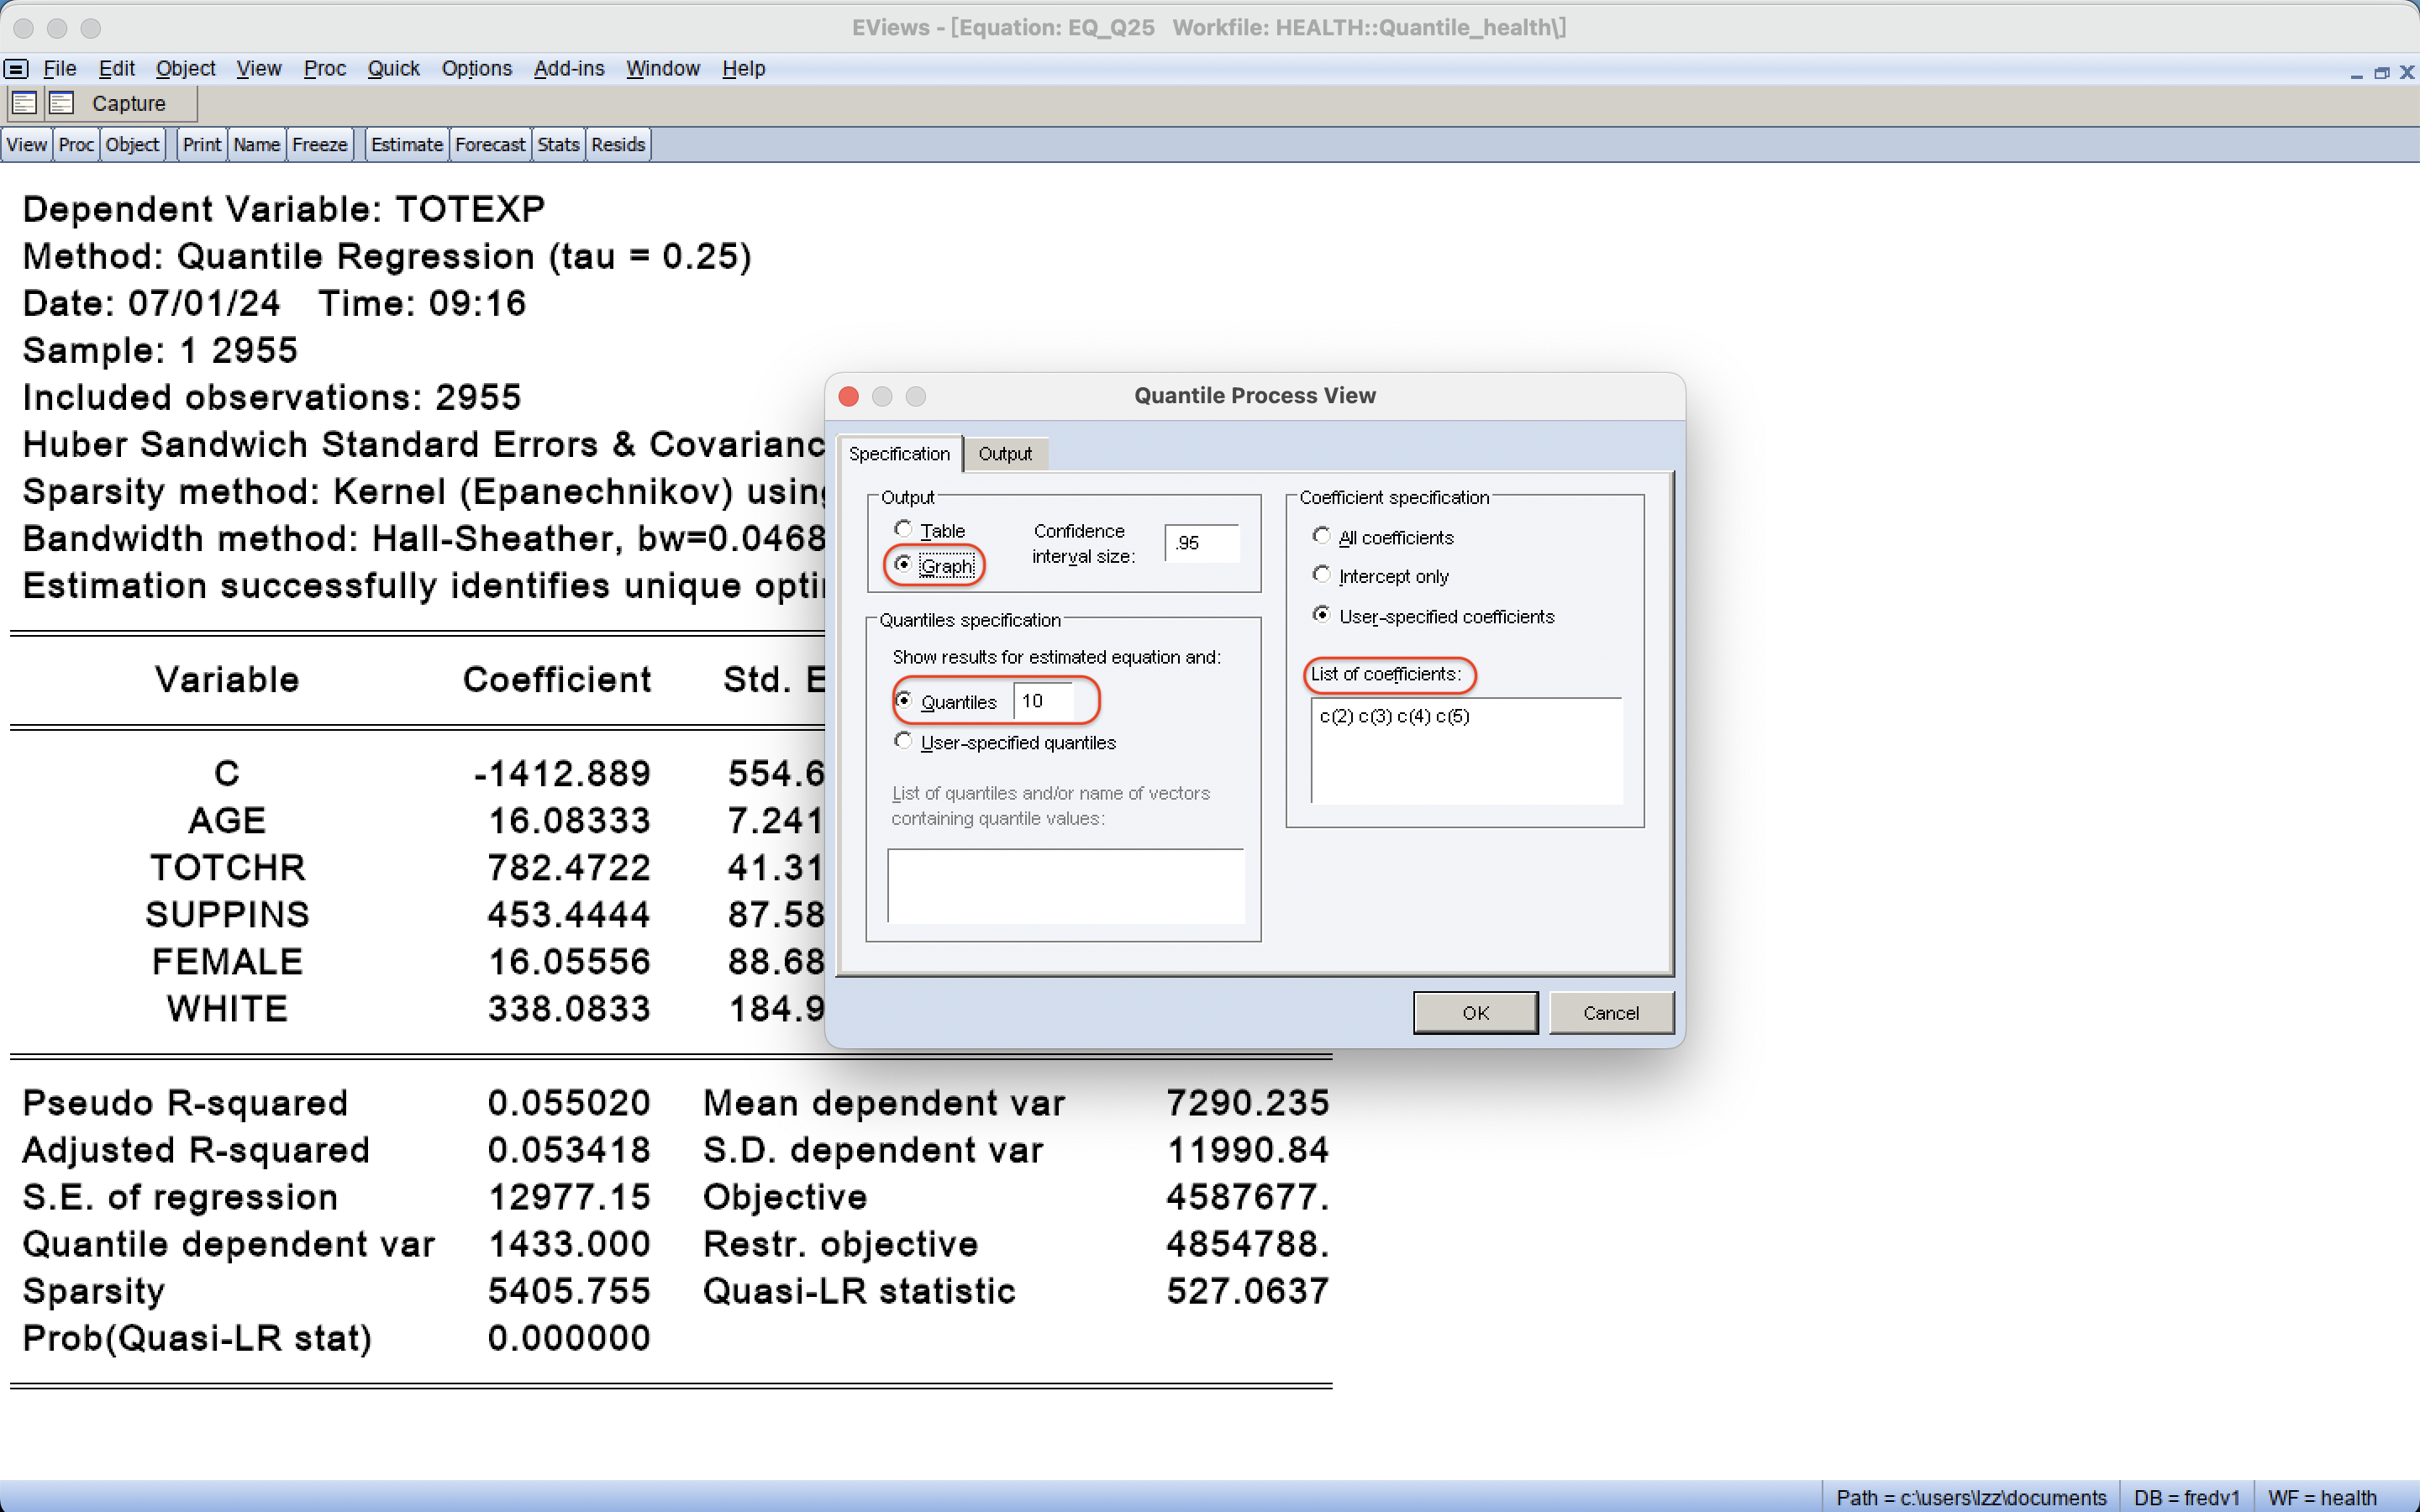Select the Table output radio button
This screenshot has height=1512, width=2420.
[x=904, y=529]
